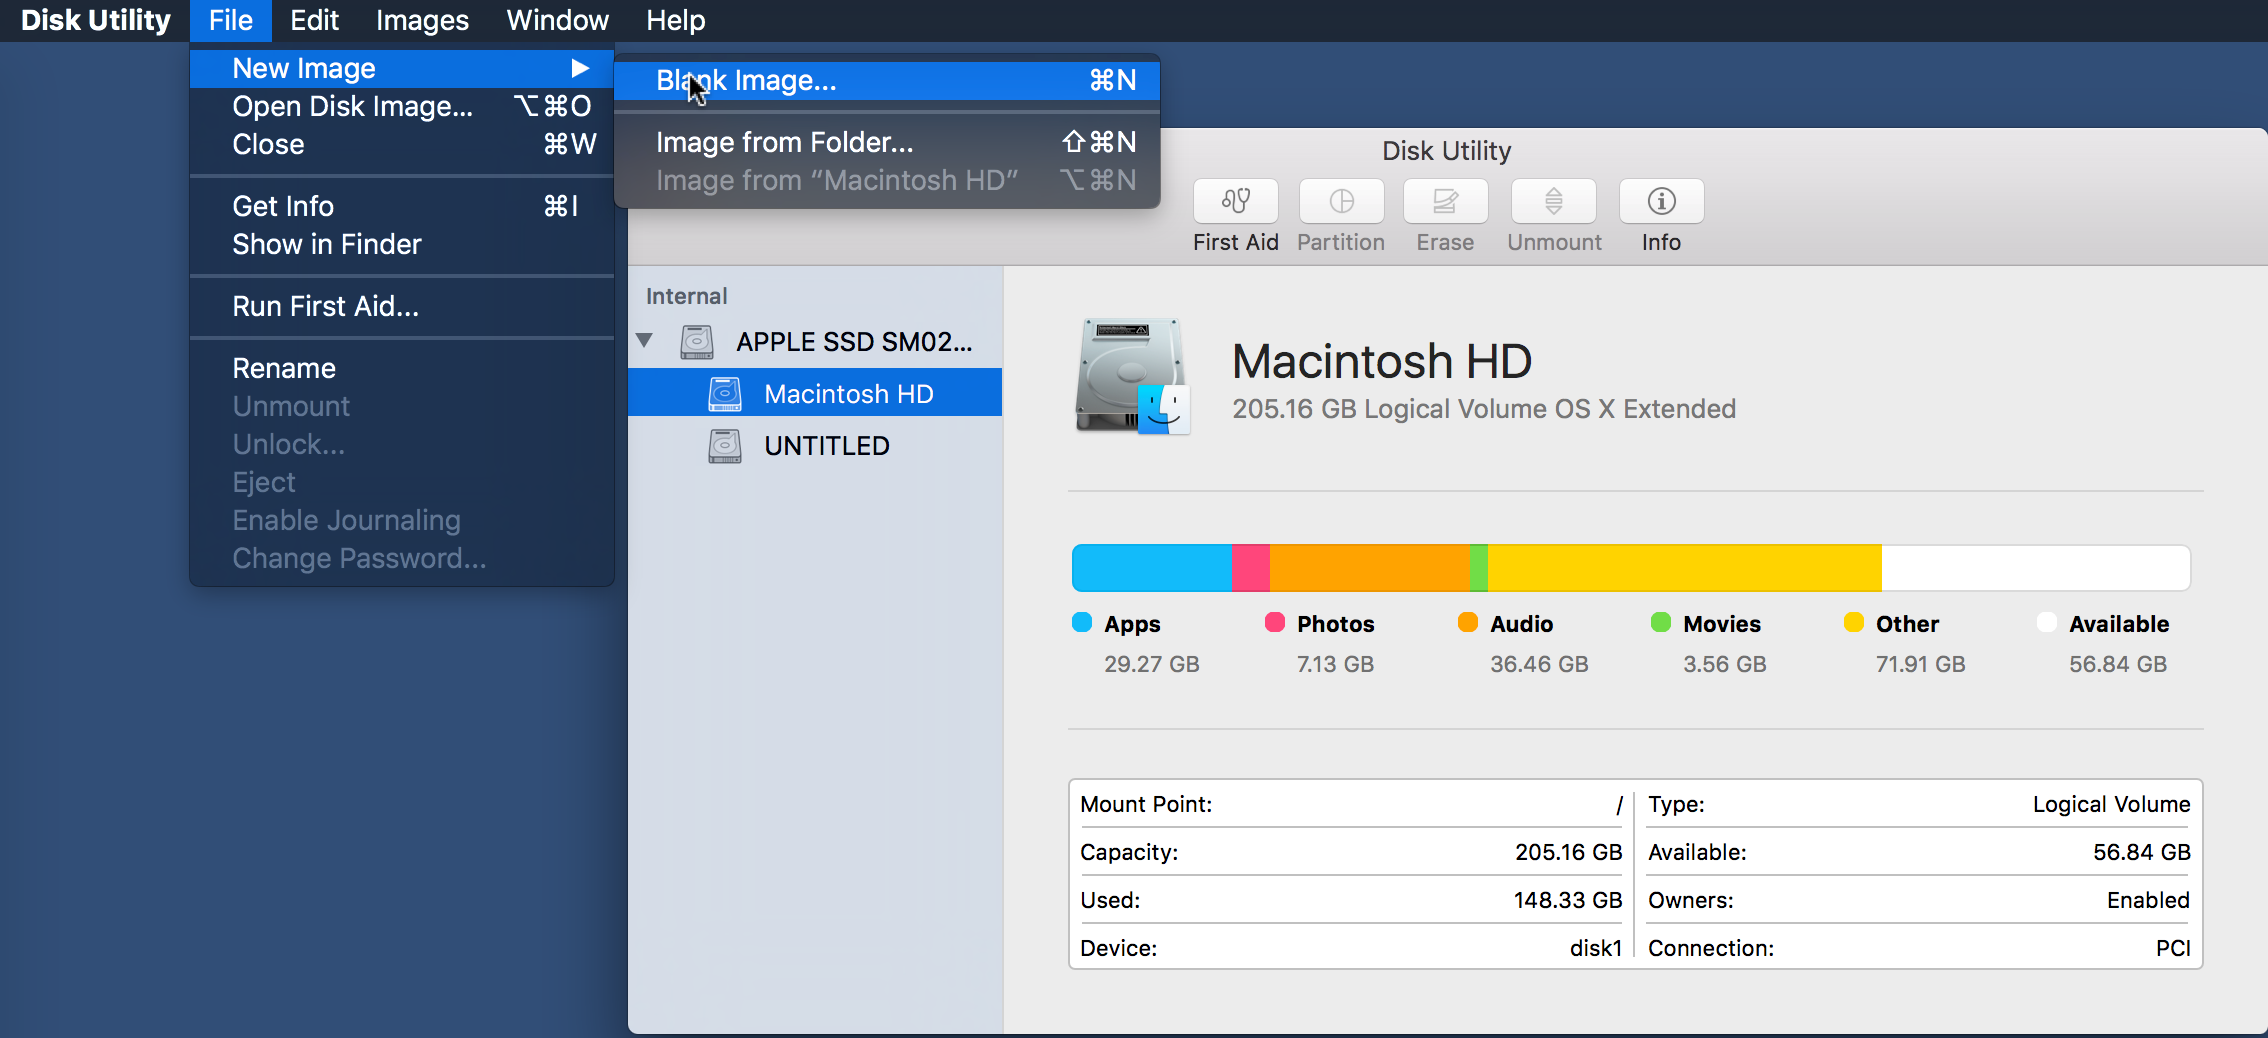This screenshot has height=1038, width=2268.
Task: Open the Window menu
Action: click(x=557, y=20)
